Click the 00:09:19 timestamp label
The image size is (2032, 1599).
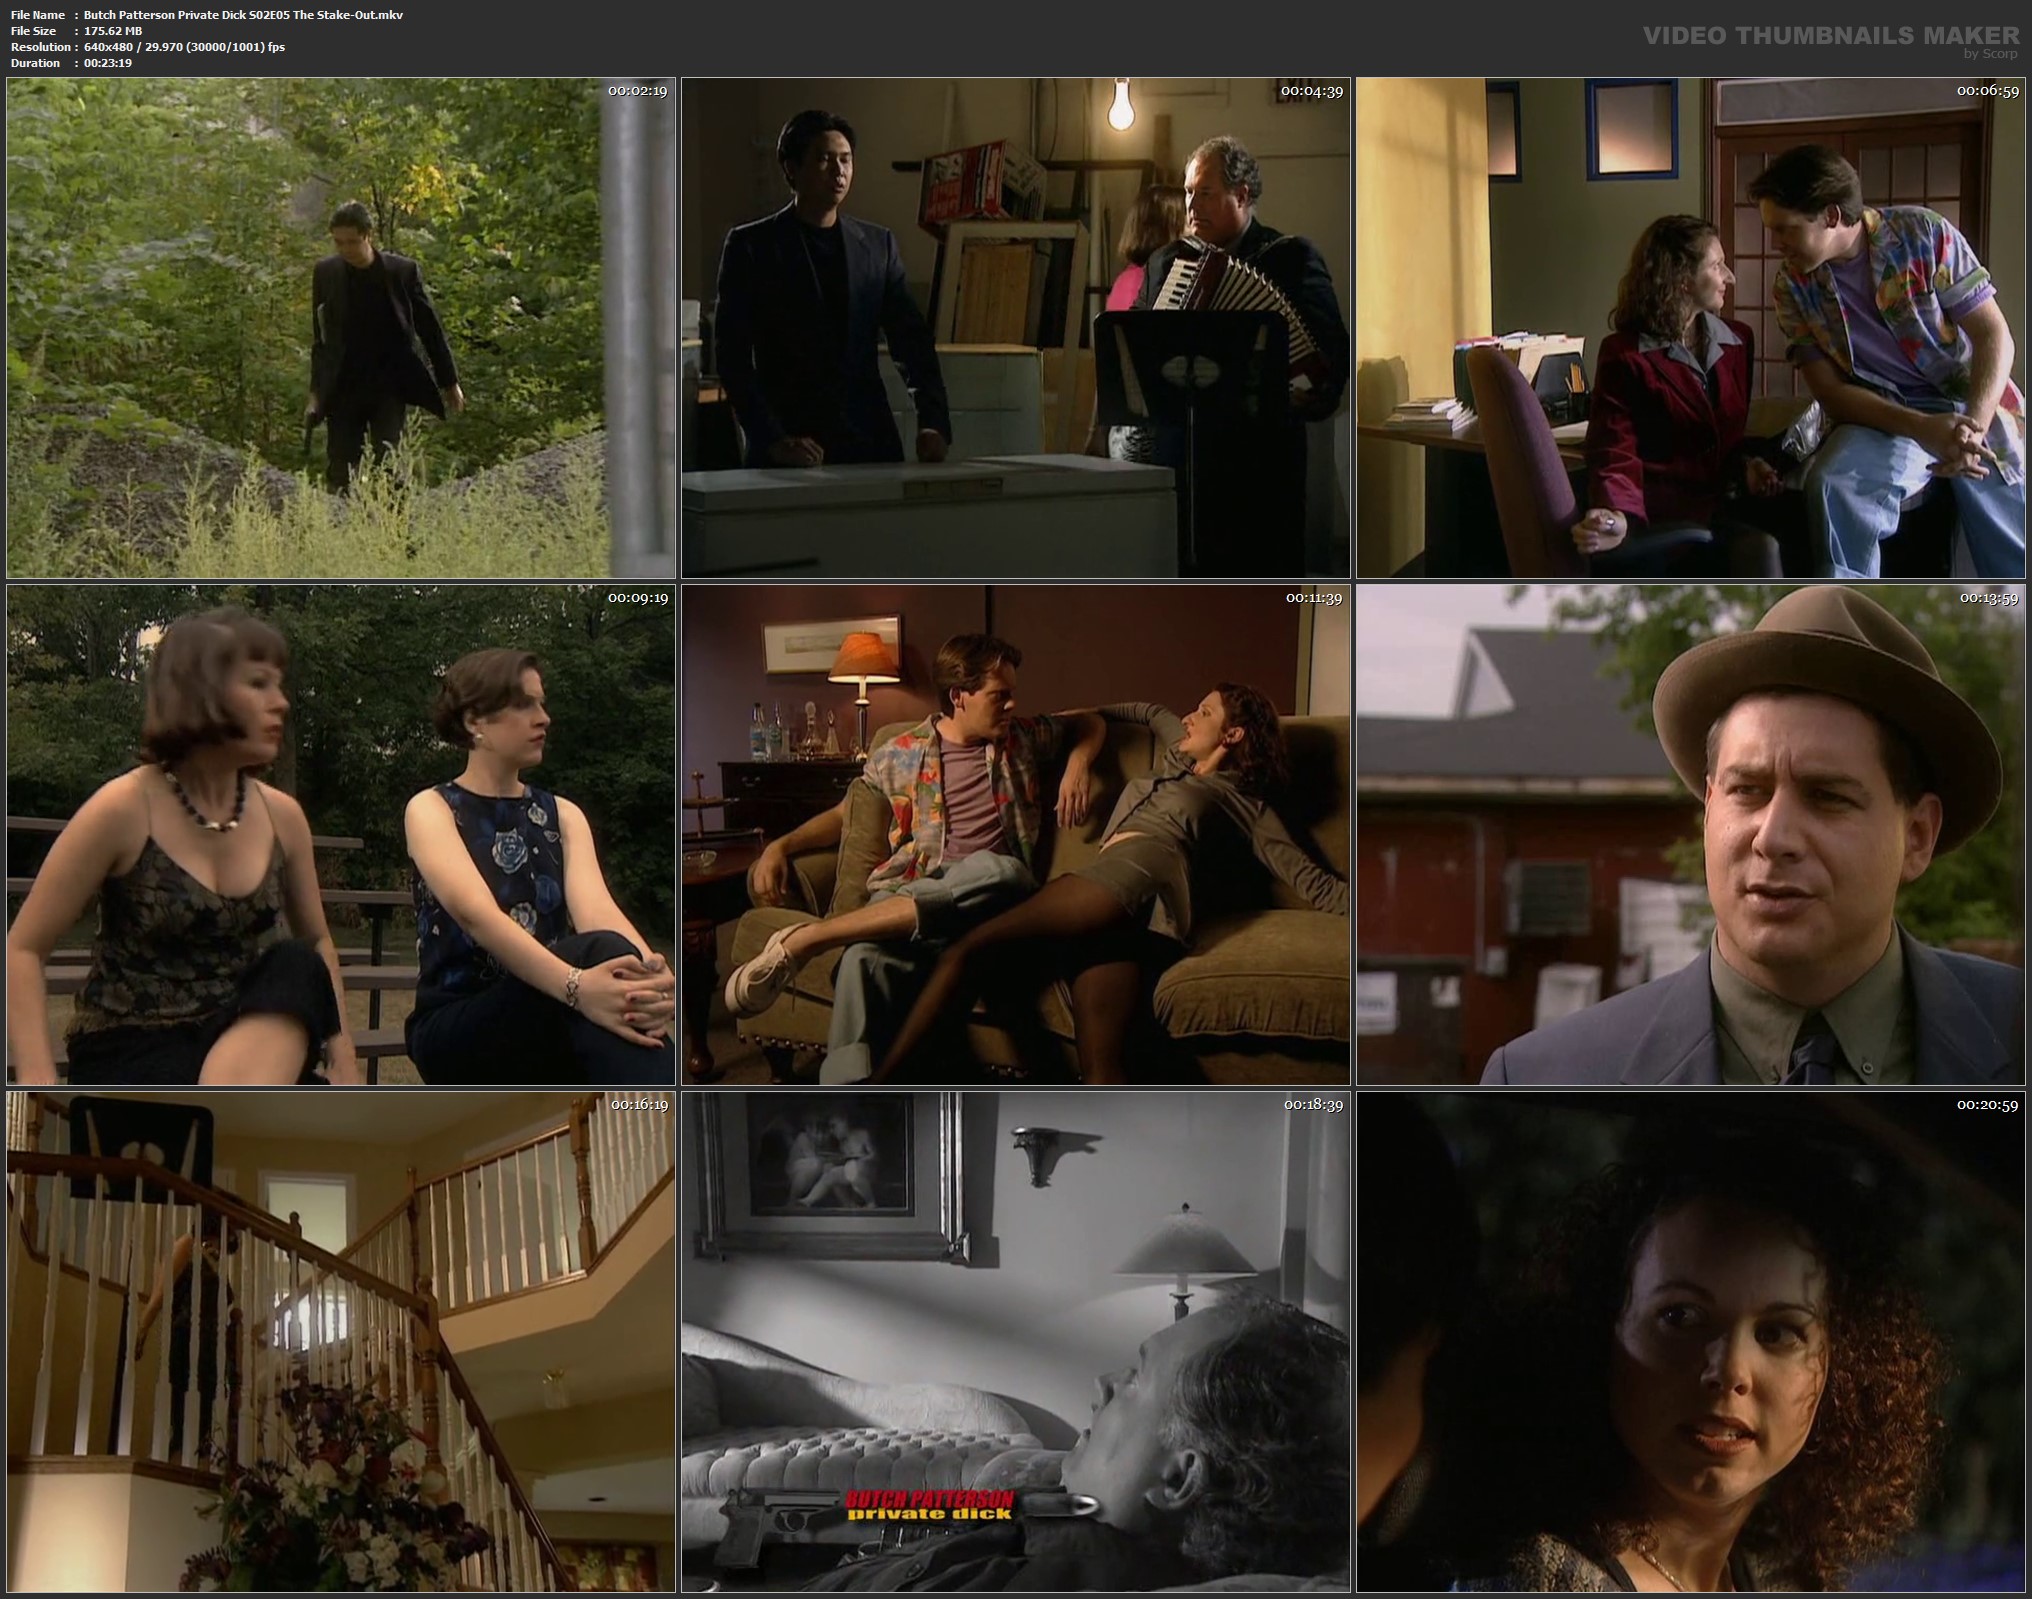637,598
